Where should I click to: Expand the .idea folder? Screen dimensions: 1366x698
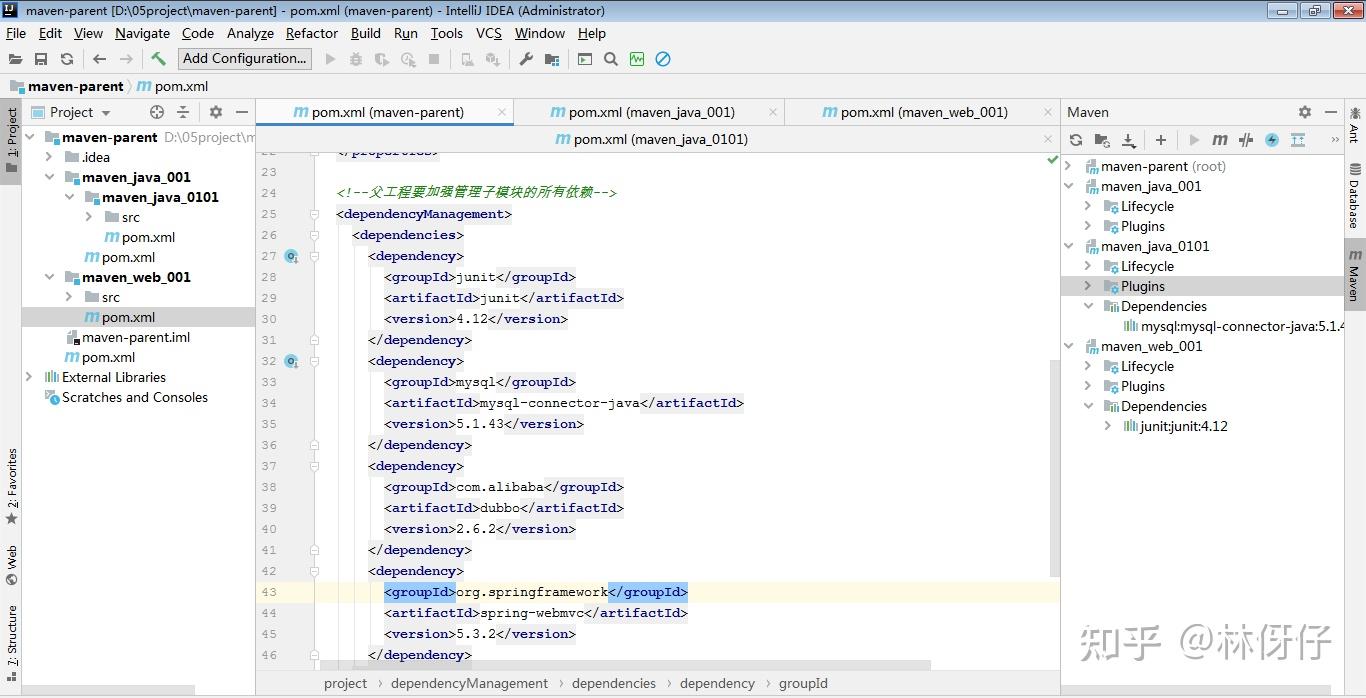49,157
